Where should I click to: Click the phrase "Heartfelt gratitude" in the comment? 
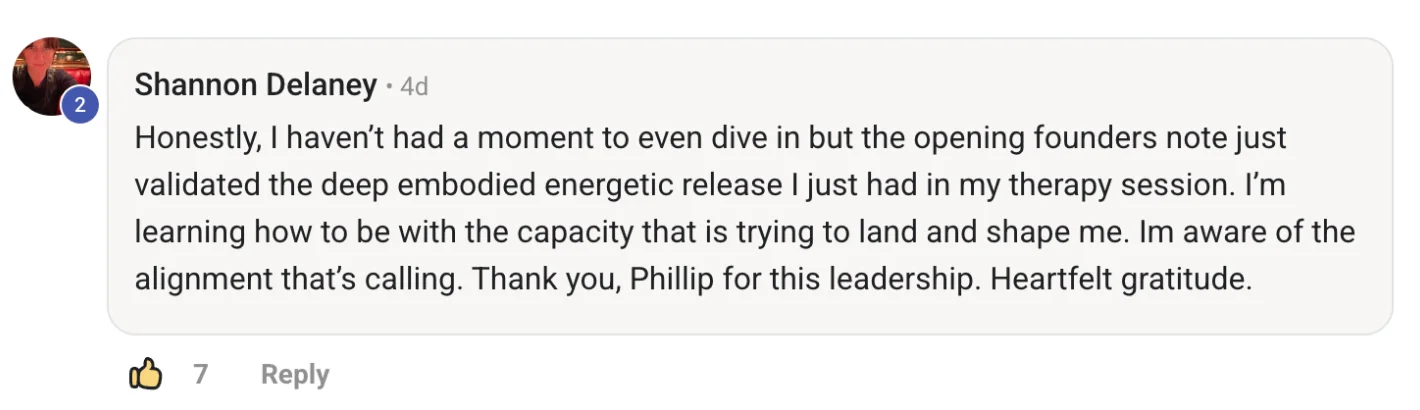point(1120,280)
